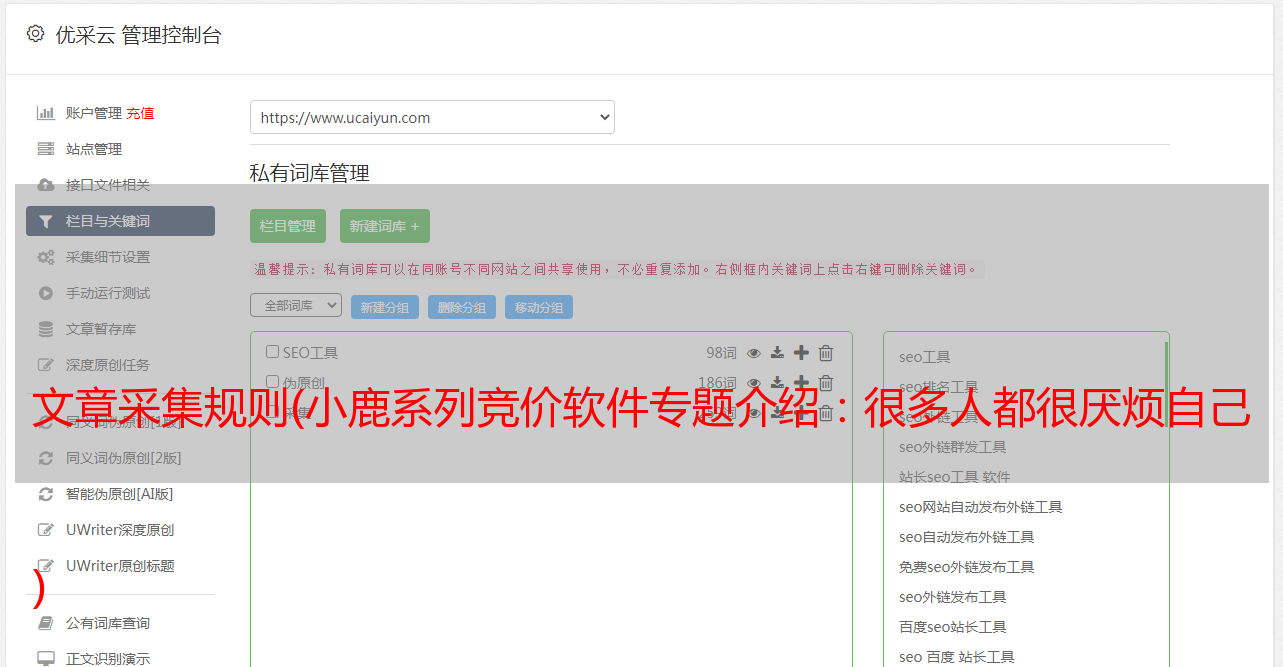Click the book icon for 公有词库查询
The image size is (1283, 667).
pos(45,623)
